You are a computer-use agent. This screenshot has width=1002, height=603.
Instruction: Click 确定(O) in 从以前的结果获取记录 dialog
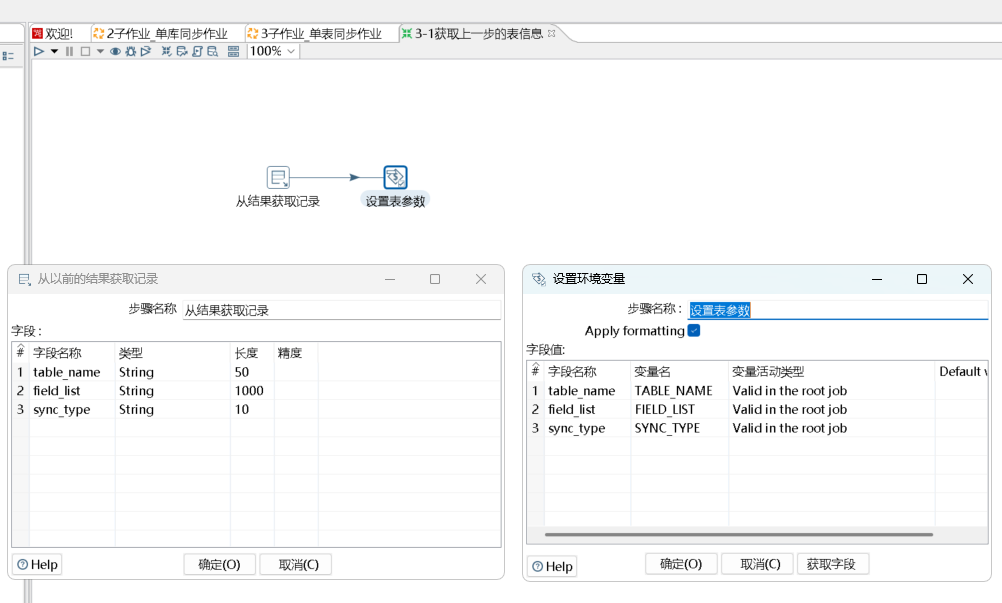point(220,565)
